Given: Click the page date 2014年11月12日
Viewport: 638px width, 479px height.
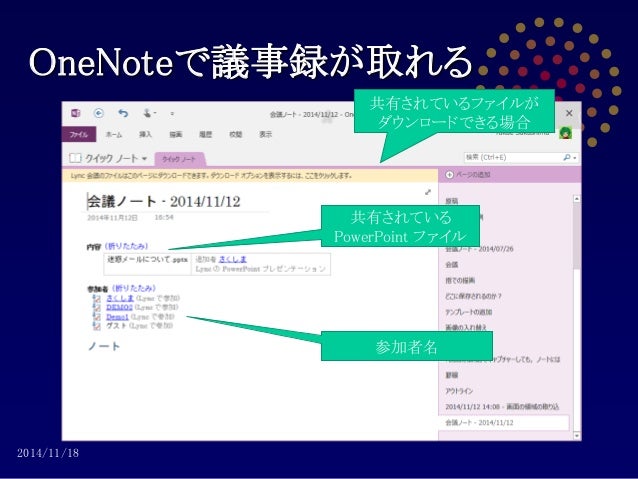Looking at the screenshot, I should click(112, 218).
